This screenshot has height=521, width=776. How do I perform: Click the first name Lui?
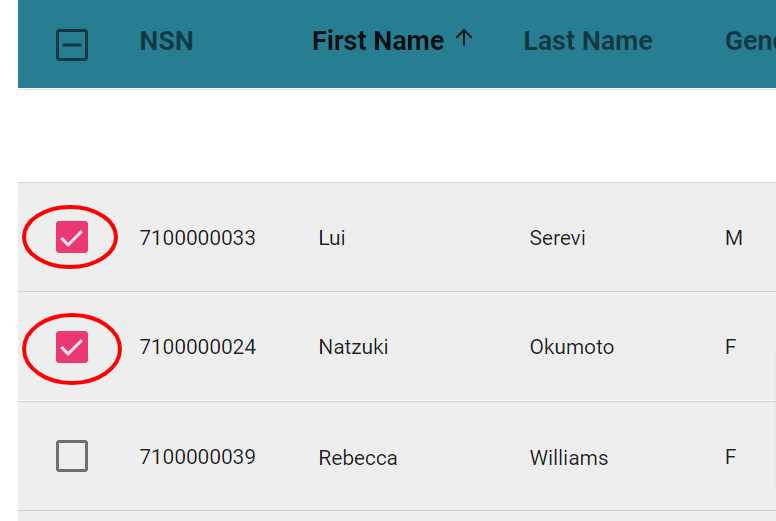(332, 238)
